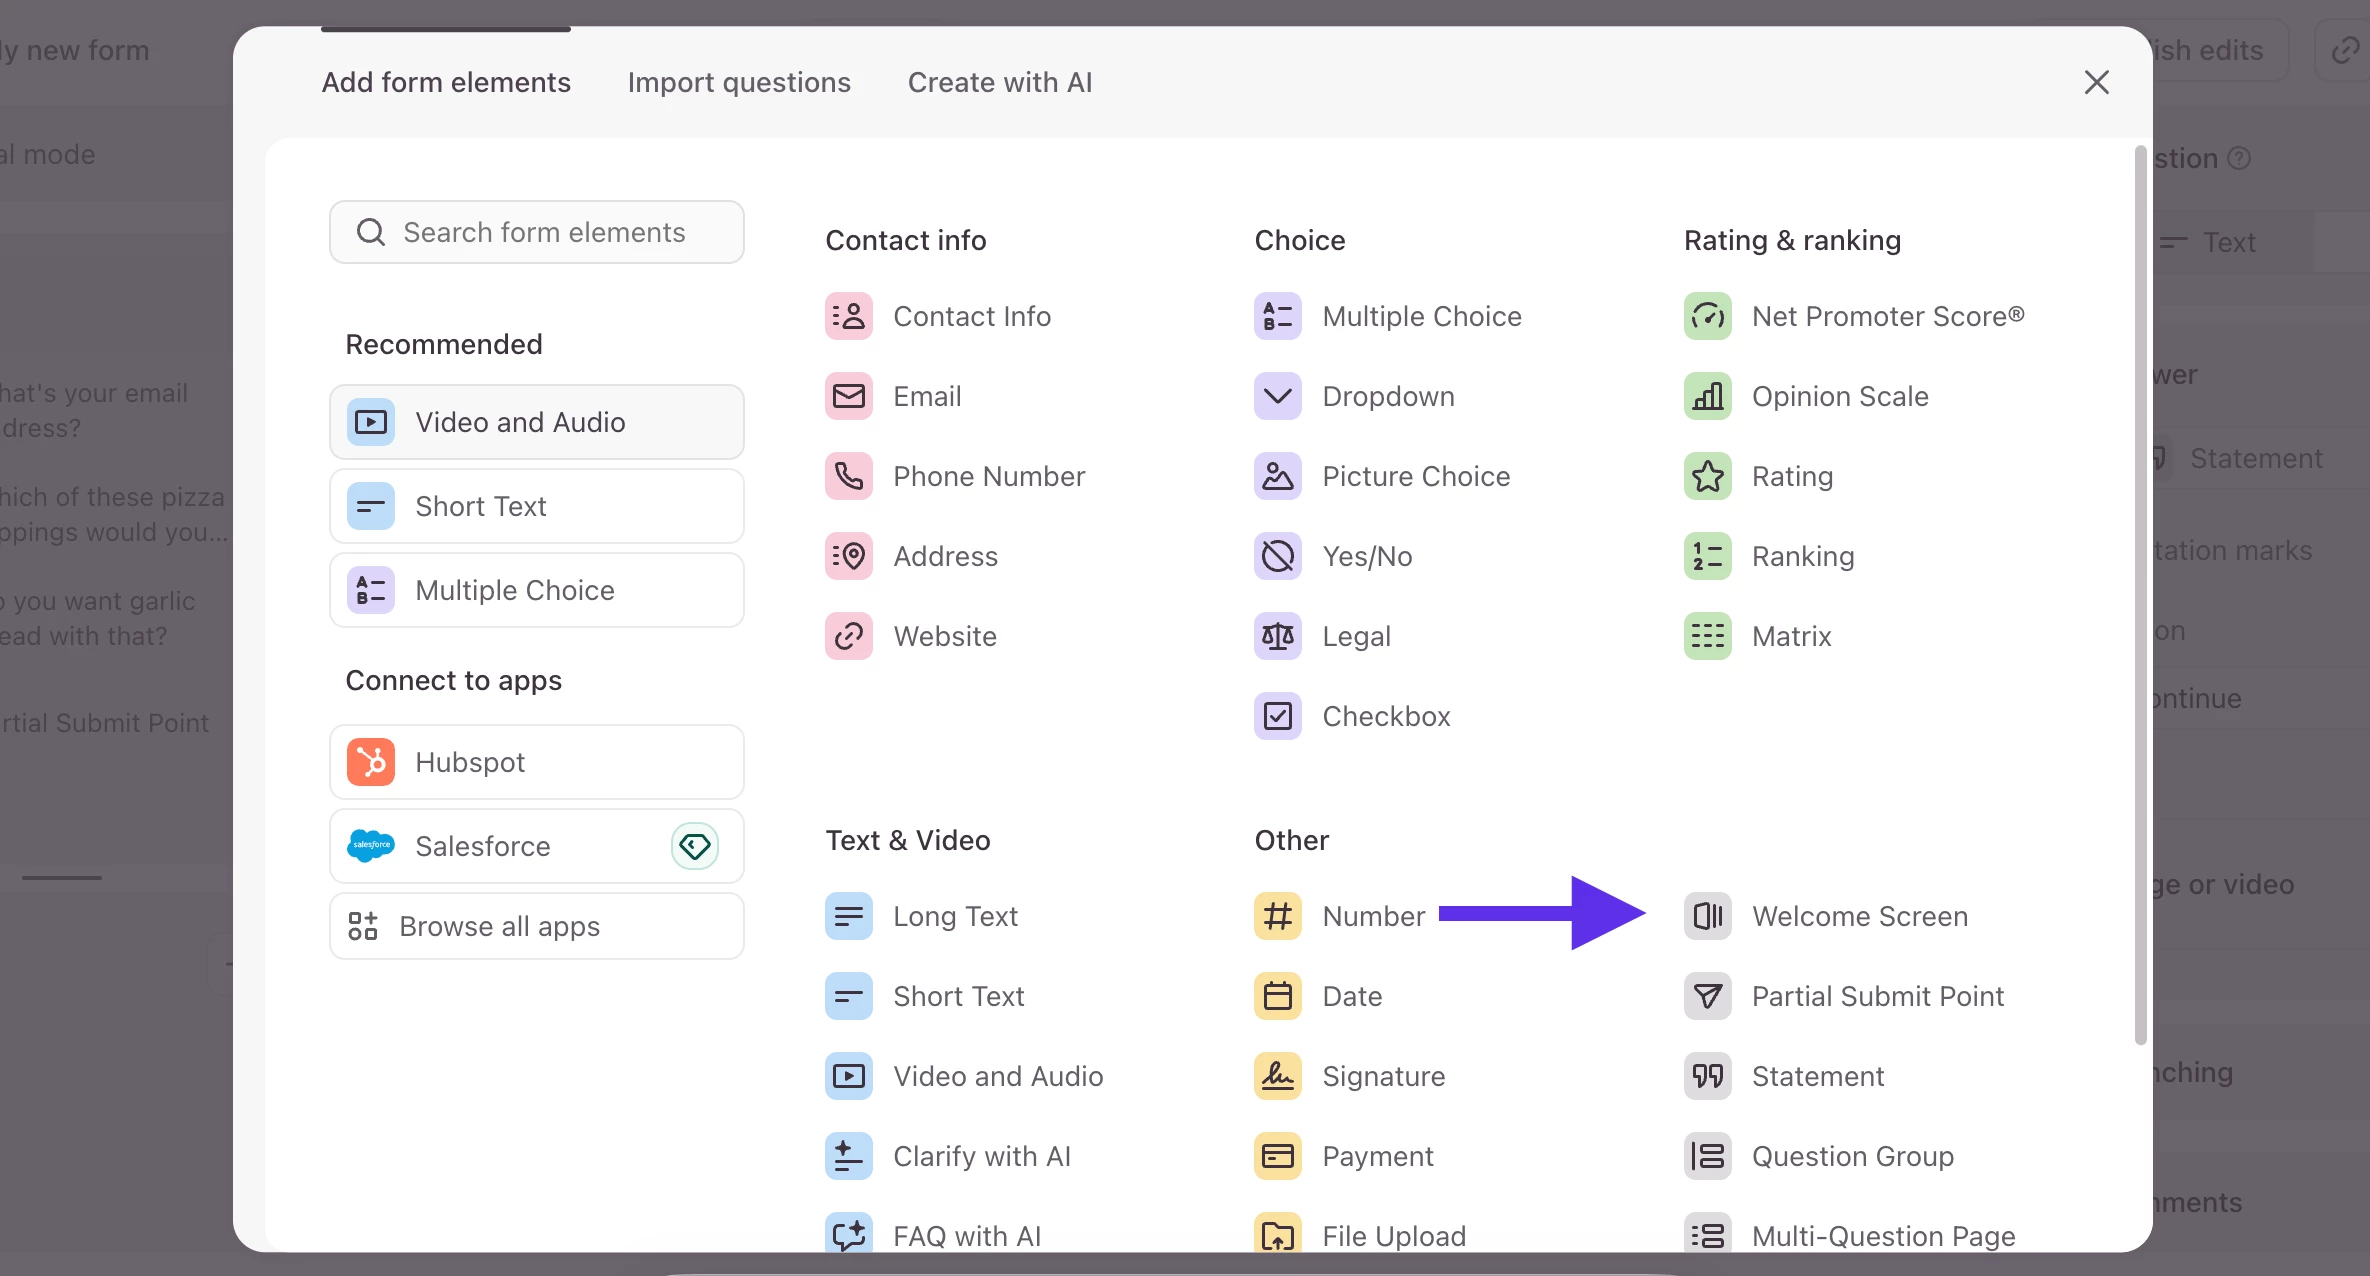2370x1276 pixels.
Task: Click the Number hash icon
Action: pos(1277,916)
